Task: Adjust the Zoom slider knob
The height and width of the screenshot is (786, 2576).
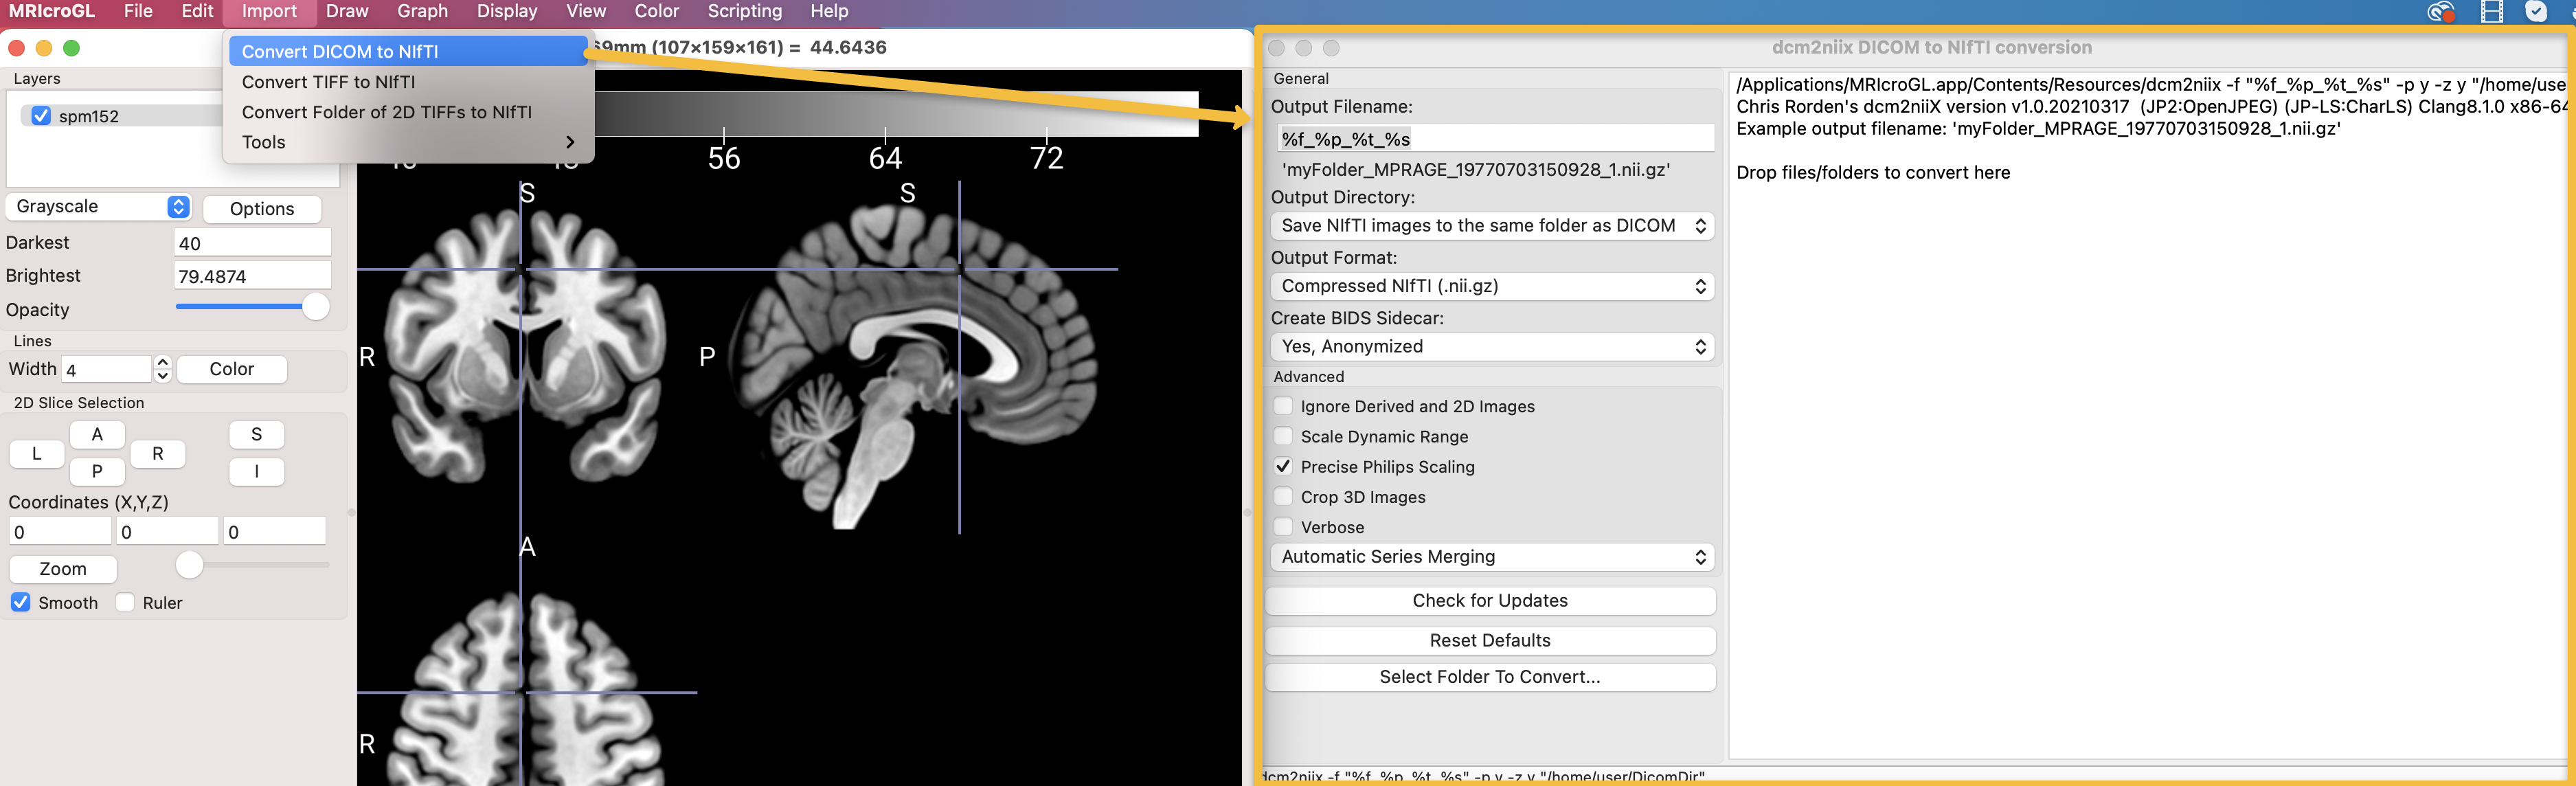Action: click(x=189, y=565)
